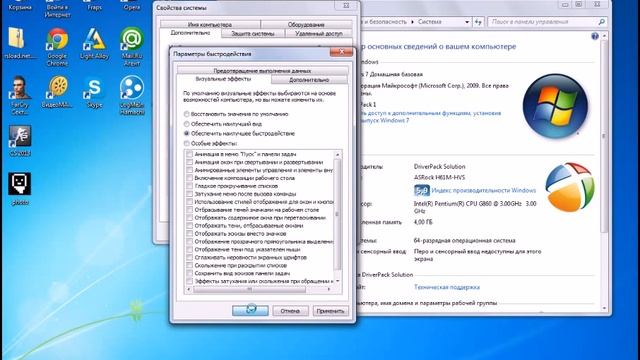Check Отображать тени, отбрасываемые окнами
The image size is (640, 360).
(189, 225)
